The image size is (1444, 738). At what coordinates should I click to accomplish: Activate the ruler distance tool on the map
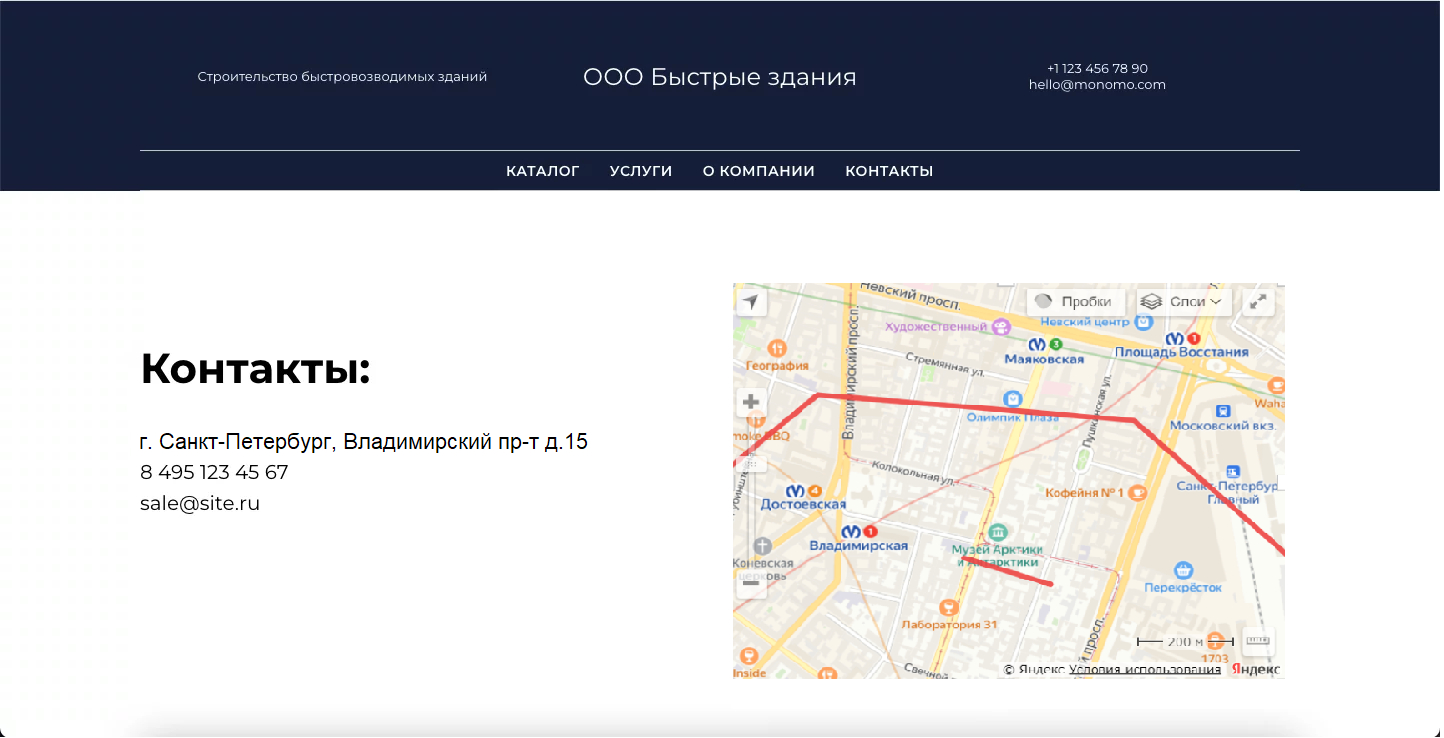[x=1258, y=641]
